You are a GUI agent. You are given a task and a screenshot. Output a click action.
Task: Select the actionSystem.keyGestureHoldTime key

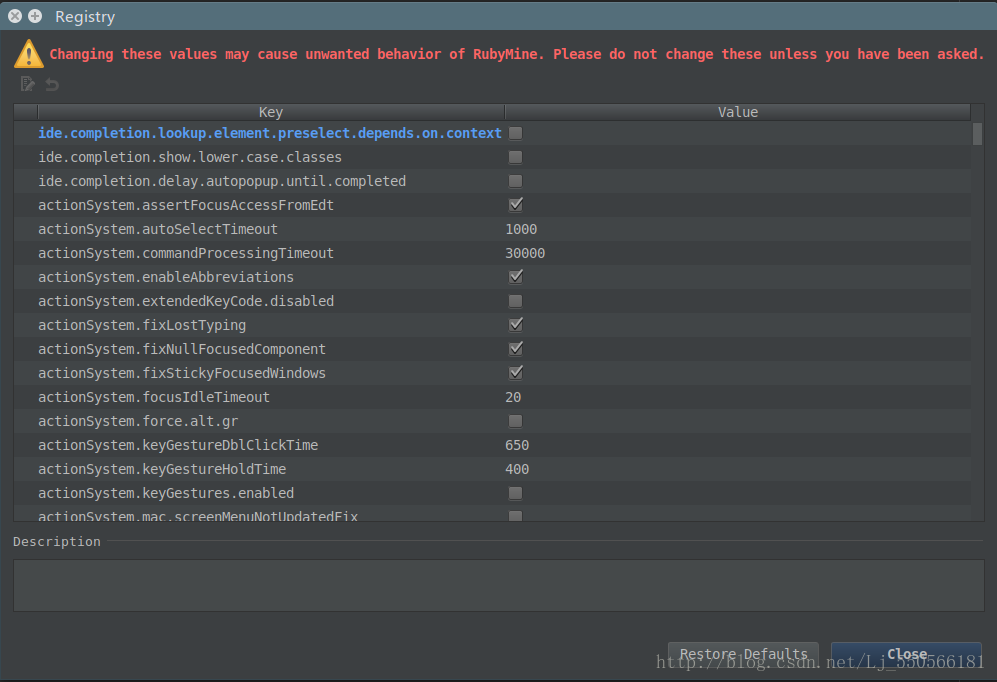point(162,469)
